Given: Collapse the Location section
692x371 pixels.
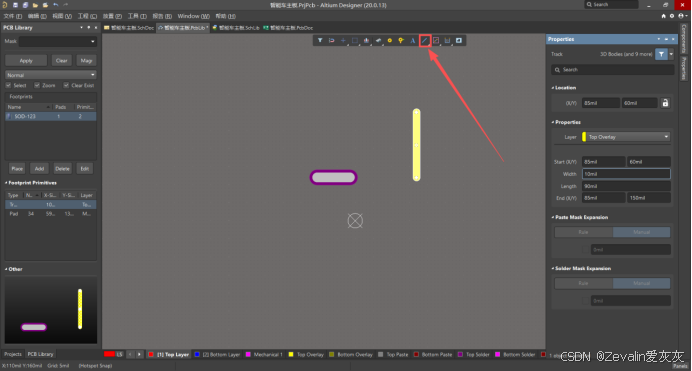Looking at the screenshot, I should click(x=553, y=88).
